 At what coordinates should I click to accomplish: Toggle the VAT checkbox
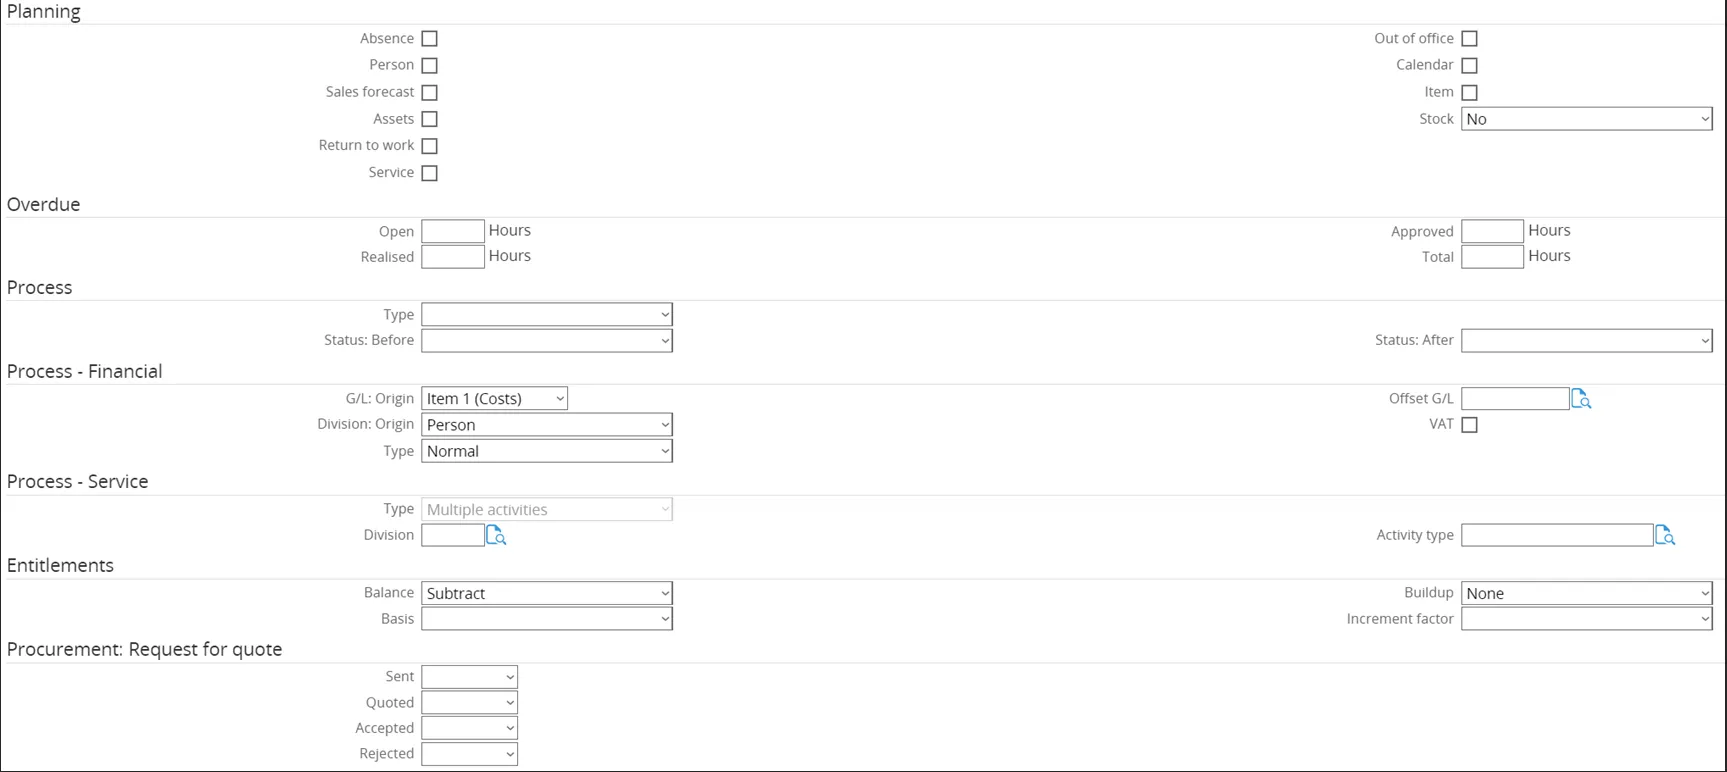click(x=1469, y=425)
